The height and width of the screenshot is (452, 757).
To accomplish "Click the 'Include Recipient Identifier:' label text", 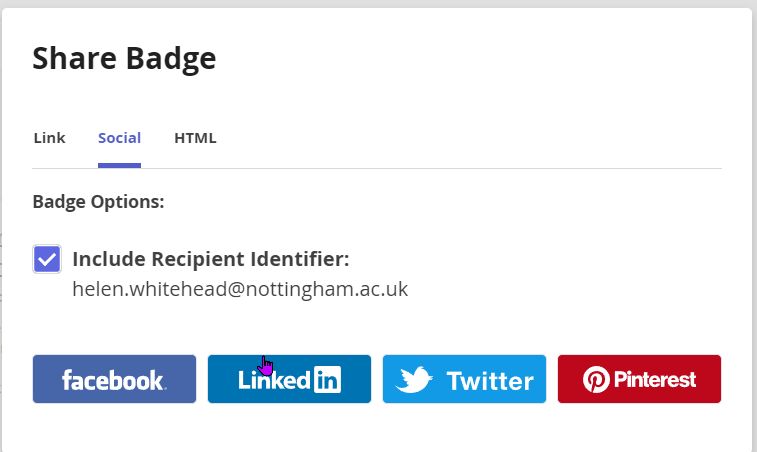I will point(211,260).
